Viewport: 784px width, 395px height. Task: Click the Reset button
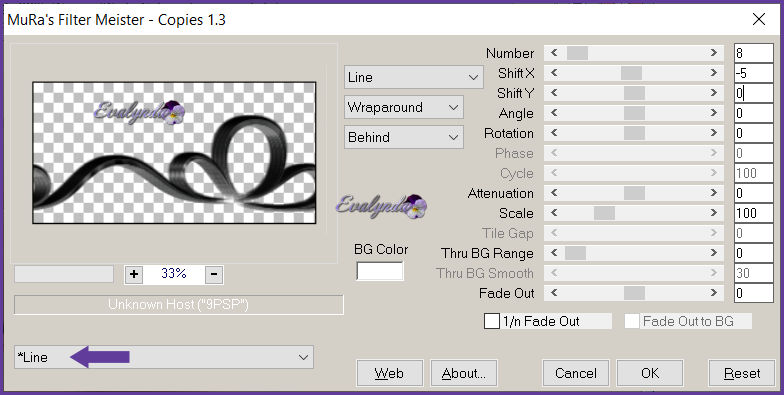[x=742, y=374]
